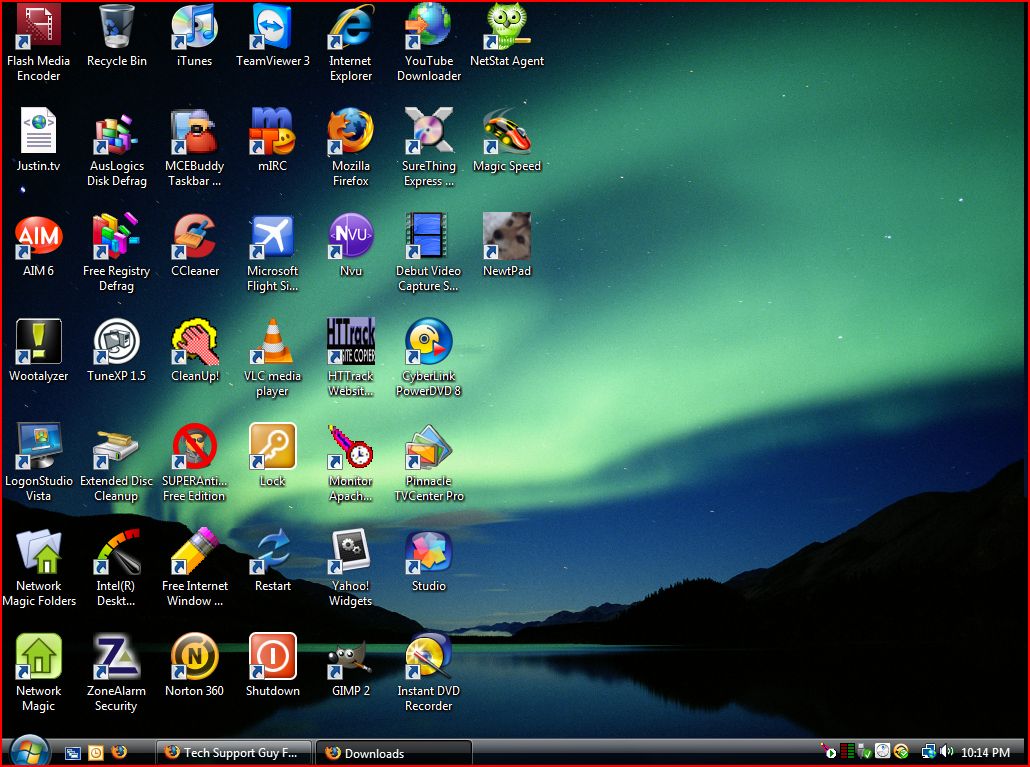This screenshot has width=1030, height=767.
Task: Select the Justin.tv file icon
Action: pyautogui.click(x=38, y=131)
